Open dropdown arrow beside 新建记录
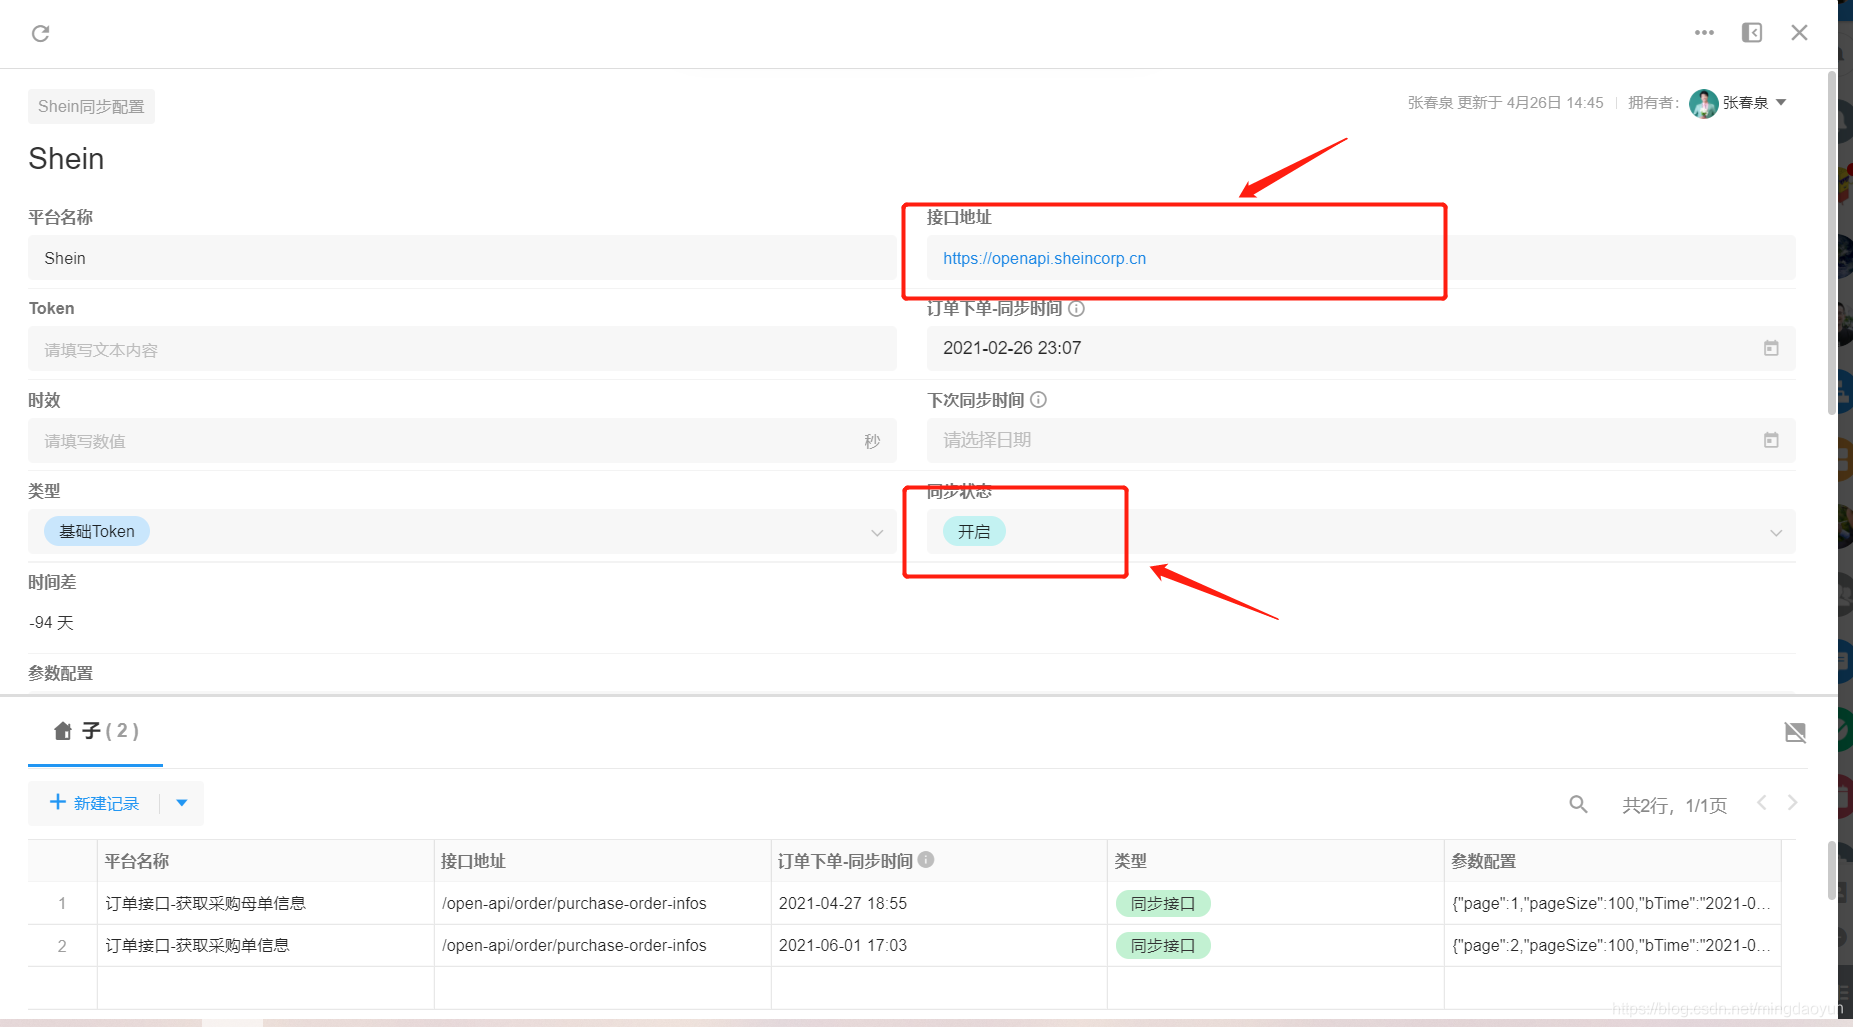Image resolution: width=1853 pixels, height=1027 pixels. pyautogui.click(x=182, y=803)
